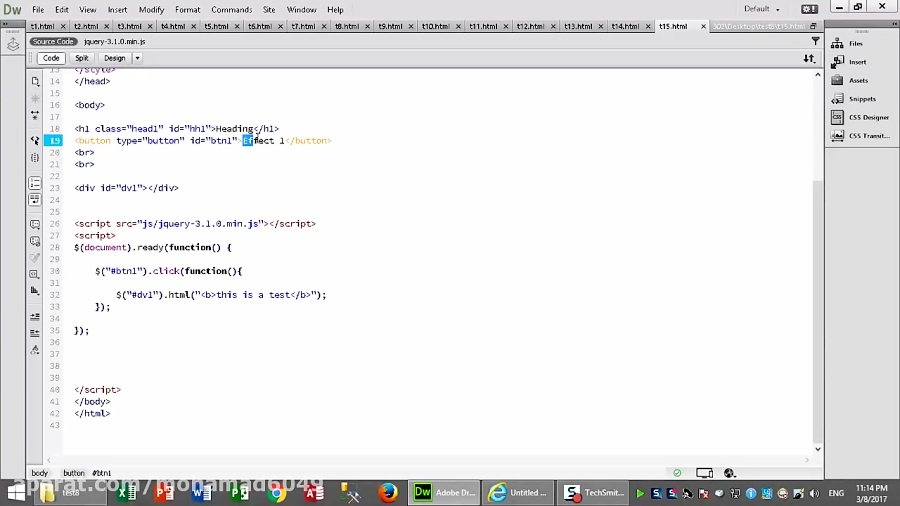900x506 pixels.
Task: Click the Wrap Tag icon
Action: [x=35, y=258]
